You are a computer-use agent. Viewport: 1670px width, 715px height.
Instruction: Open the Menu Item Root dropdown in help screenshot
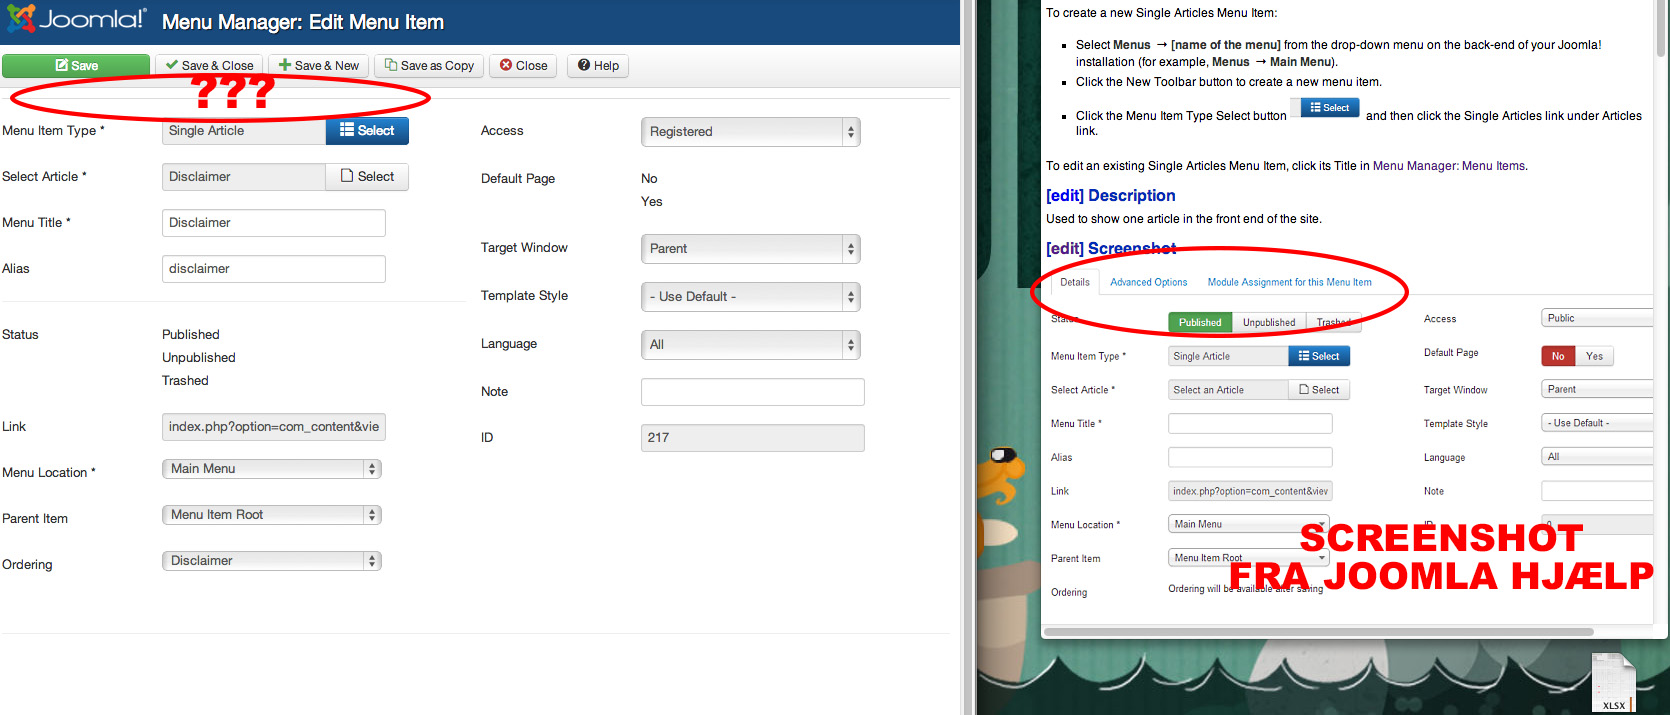point(1249,558)
